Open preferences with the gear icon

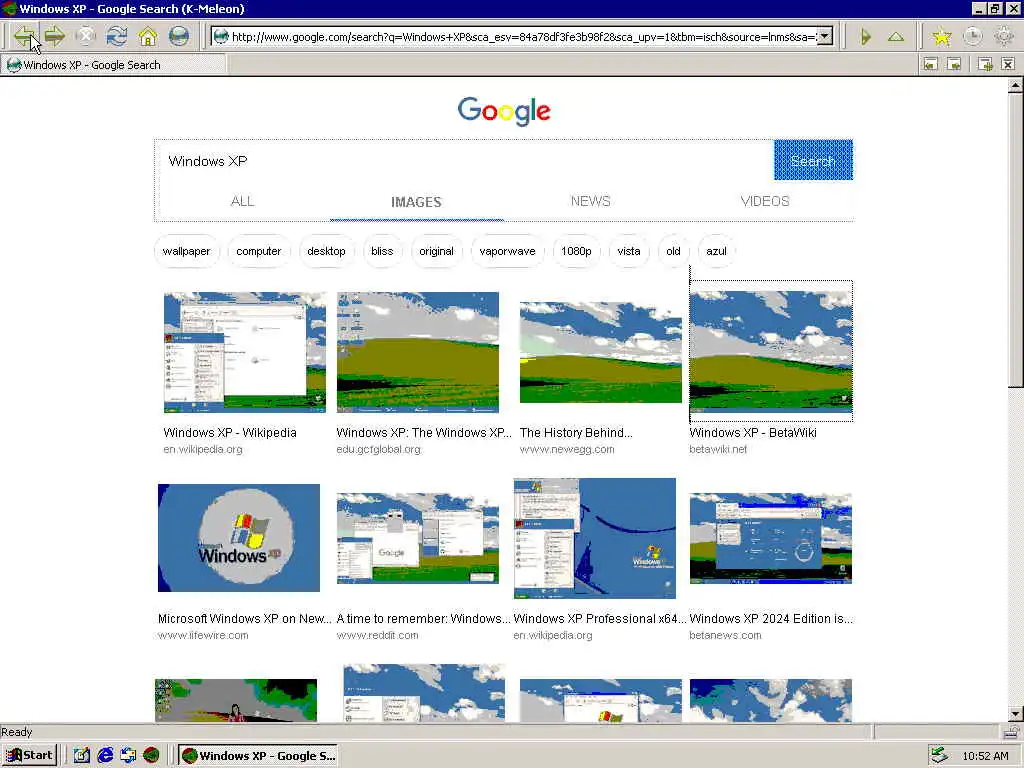tap(1003, 37)
